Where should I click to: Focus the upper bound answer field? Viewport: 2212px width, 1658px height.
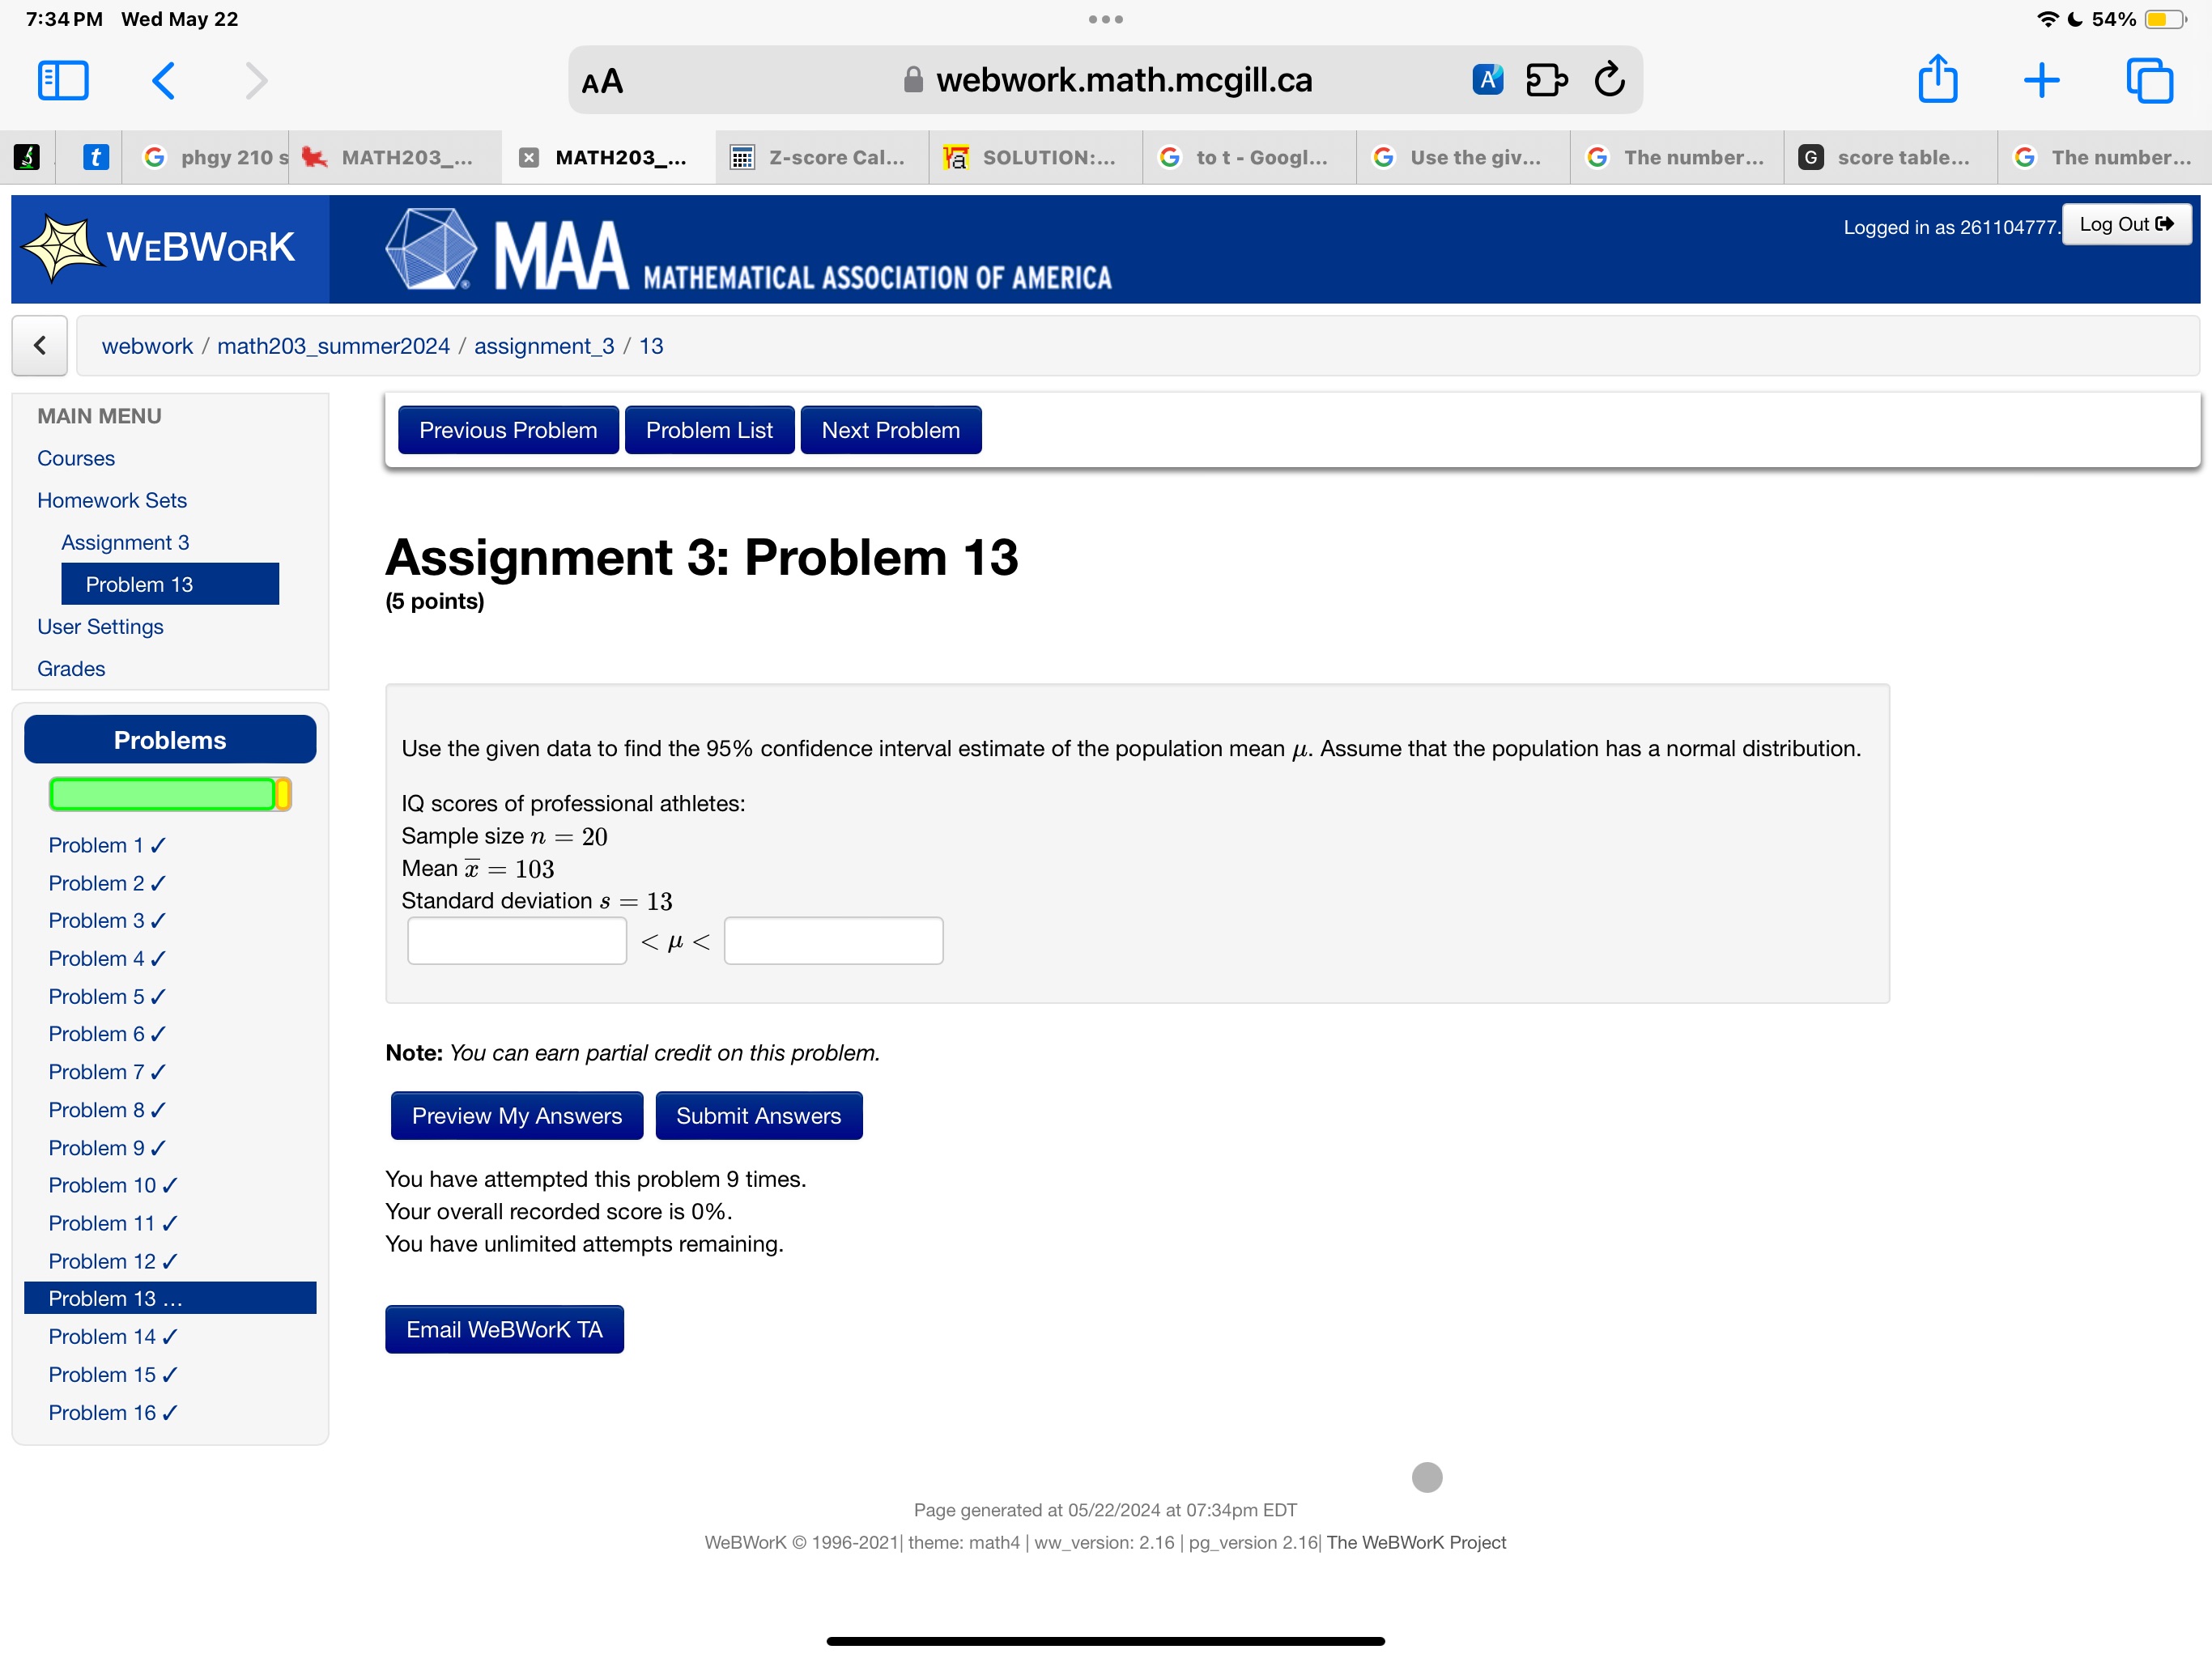pos(833,940)
